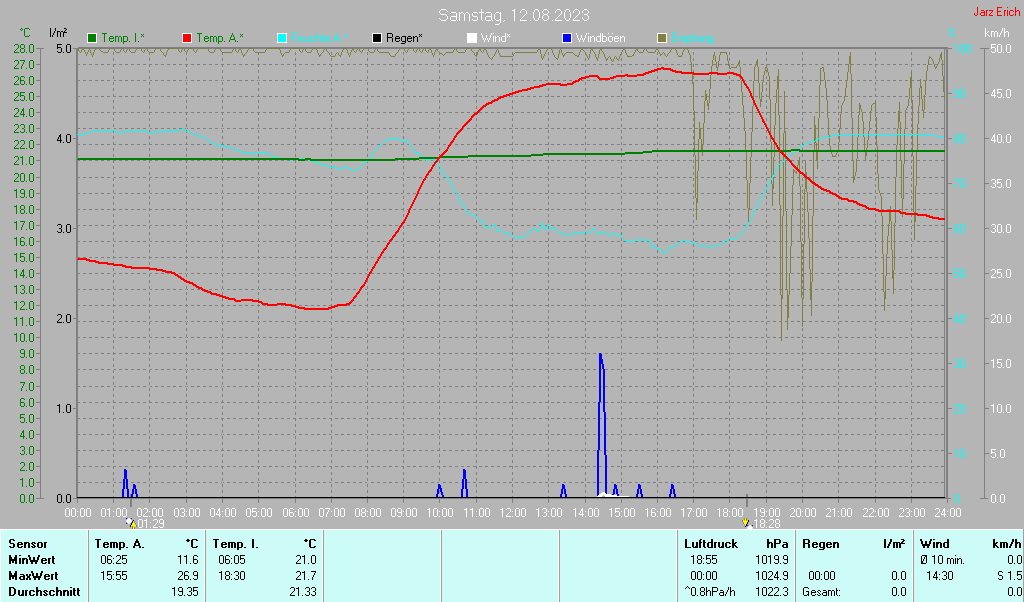Viewport: 1024px width, 602px height.
Task: Click the olive Empfang legend swatch
Action: pyautogui.click(x=662, y=39)
